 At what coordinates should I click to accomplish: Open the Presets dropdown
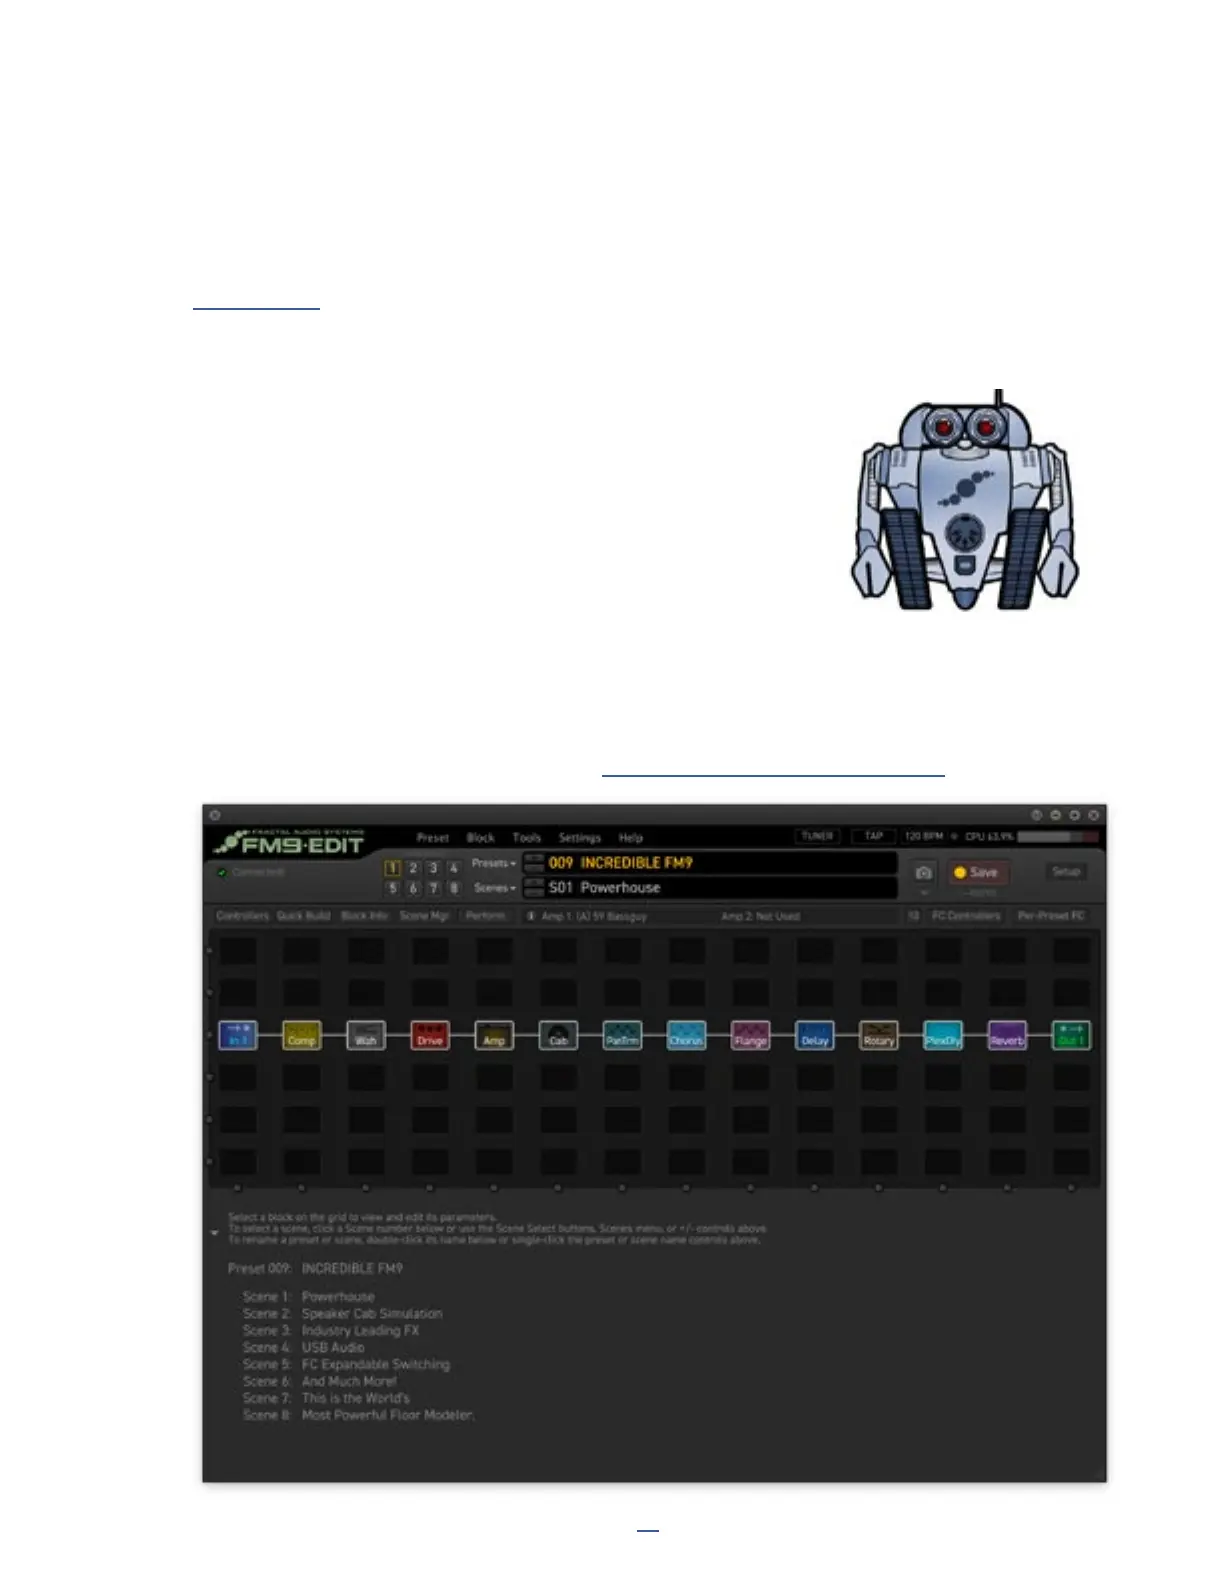pyautogui.click(x=494, y=863)
